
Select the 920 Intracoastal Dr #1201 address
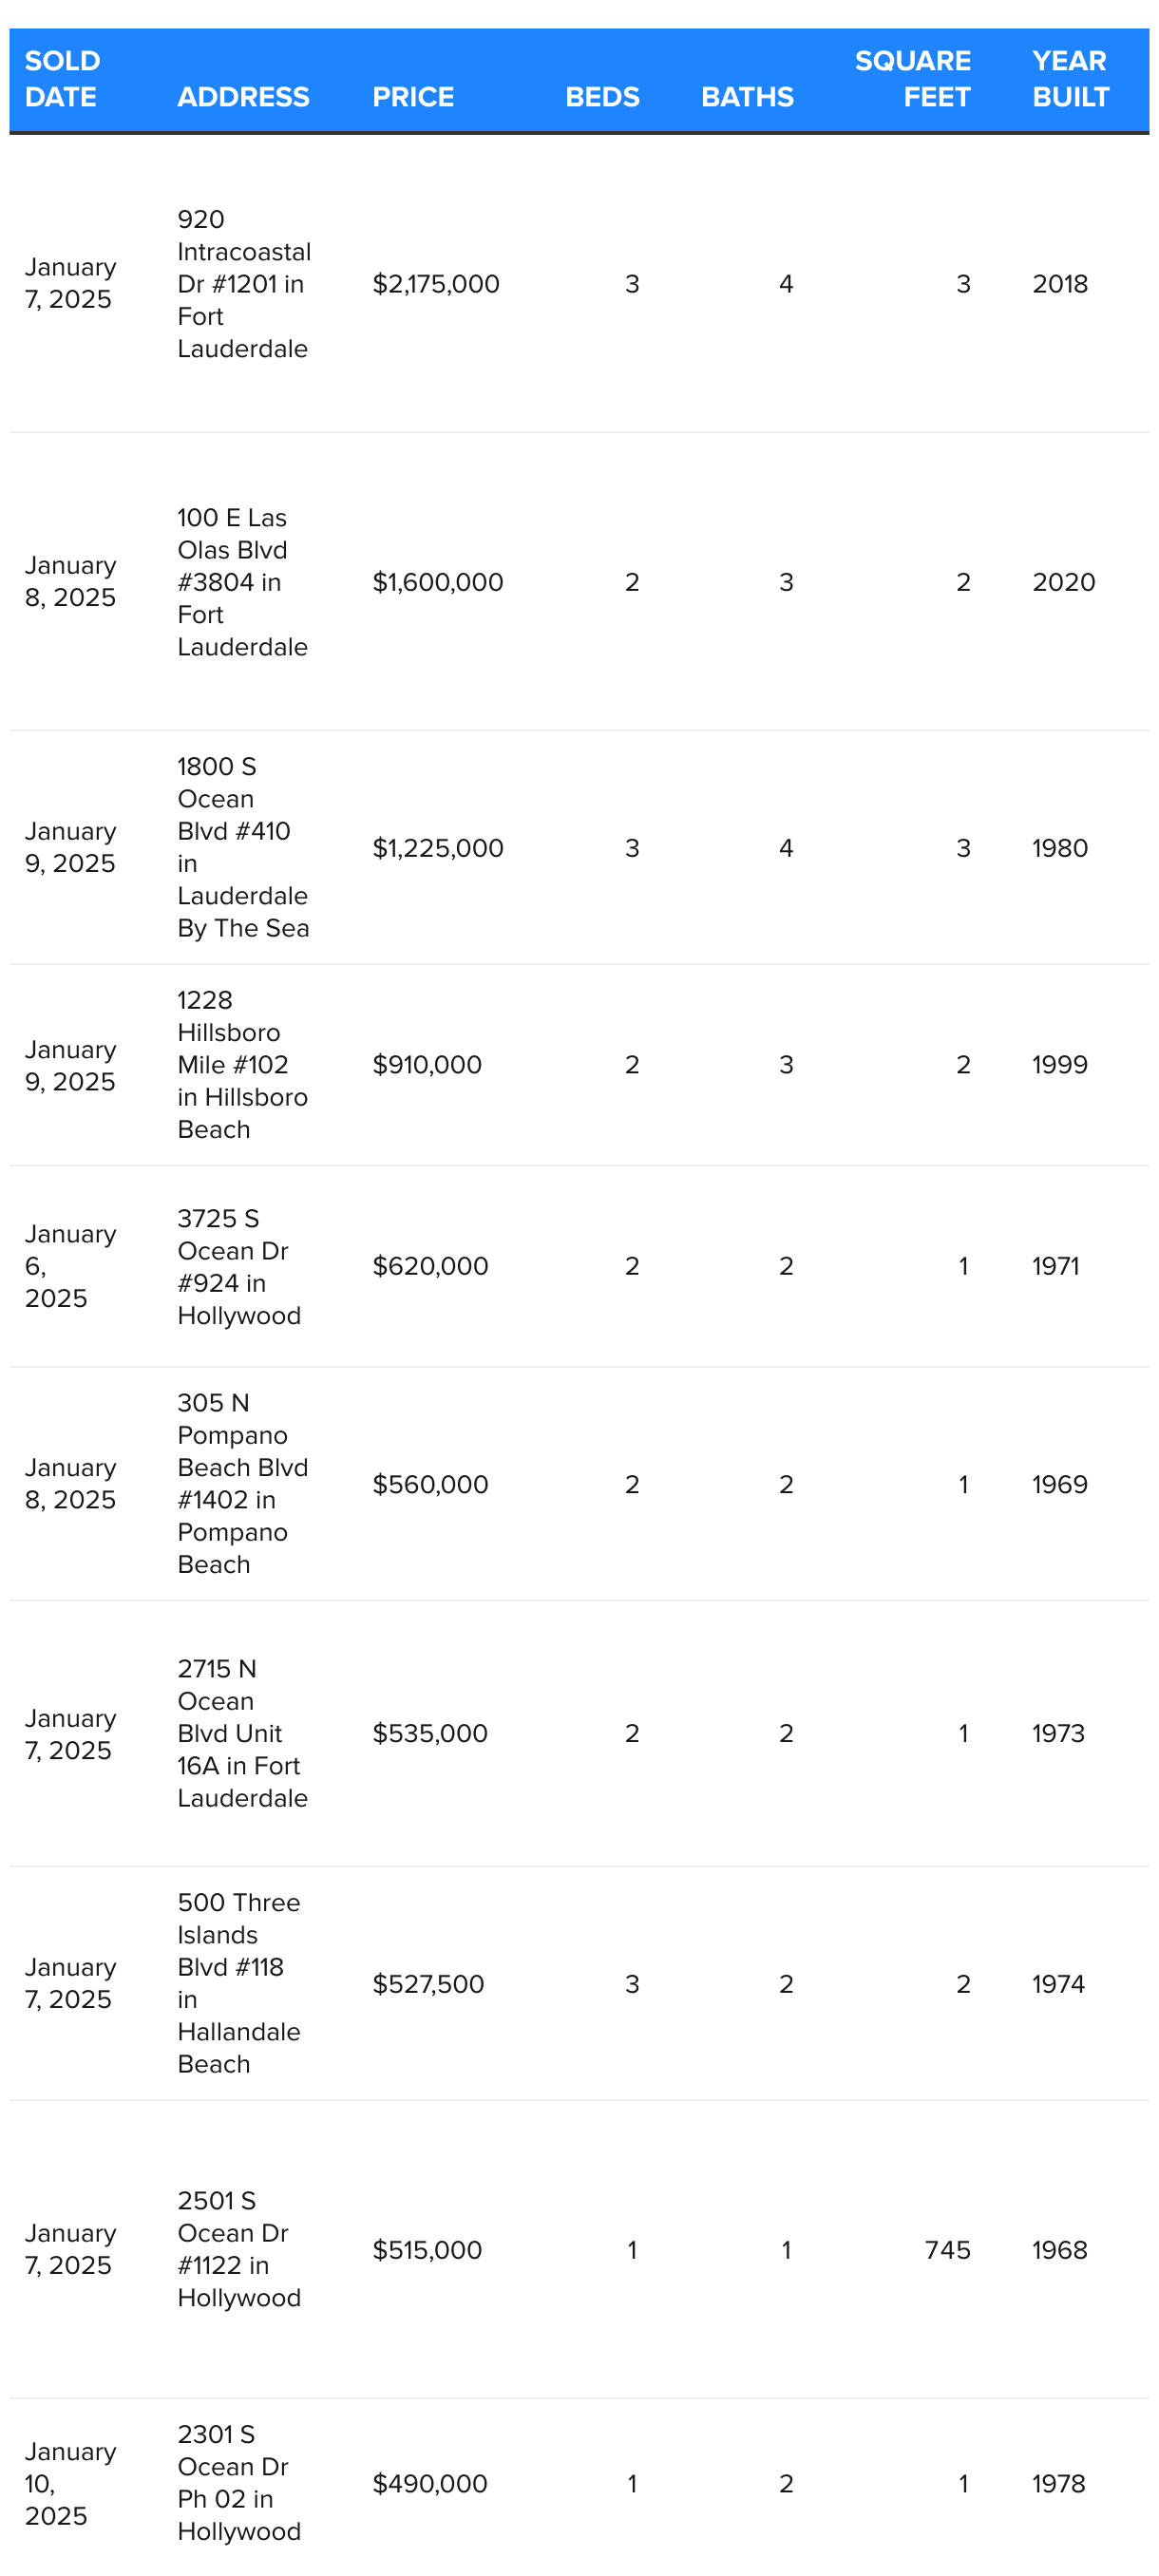coord(243,284)
